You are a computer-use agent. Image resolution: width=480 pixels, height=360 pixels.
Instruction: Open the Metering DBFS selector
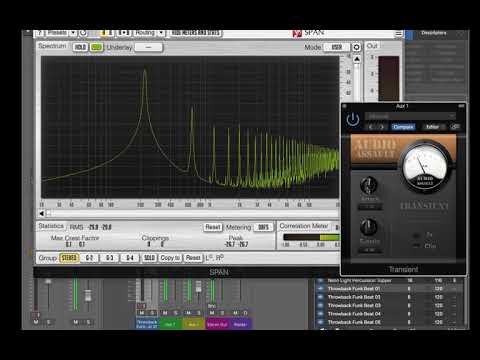[x=263, y=227]
